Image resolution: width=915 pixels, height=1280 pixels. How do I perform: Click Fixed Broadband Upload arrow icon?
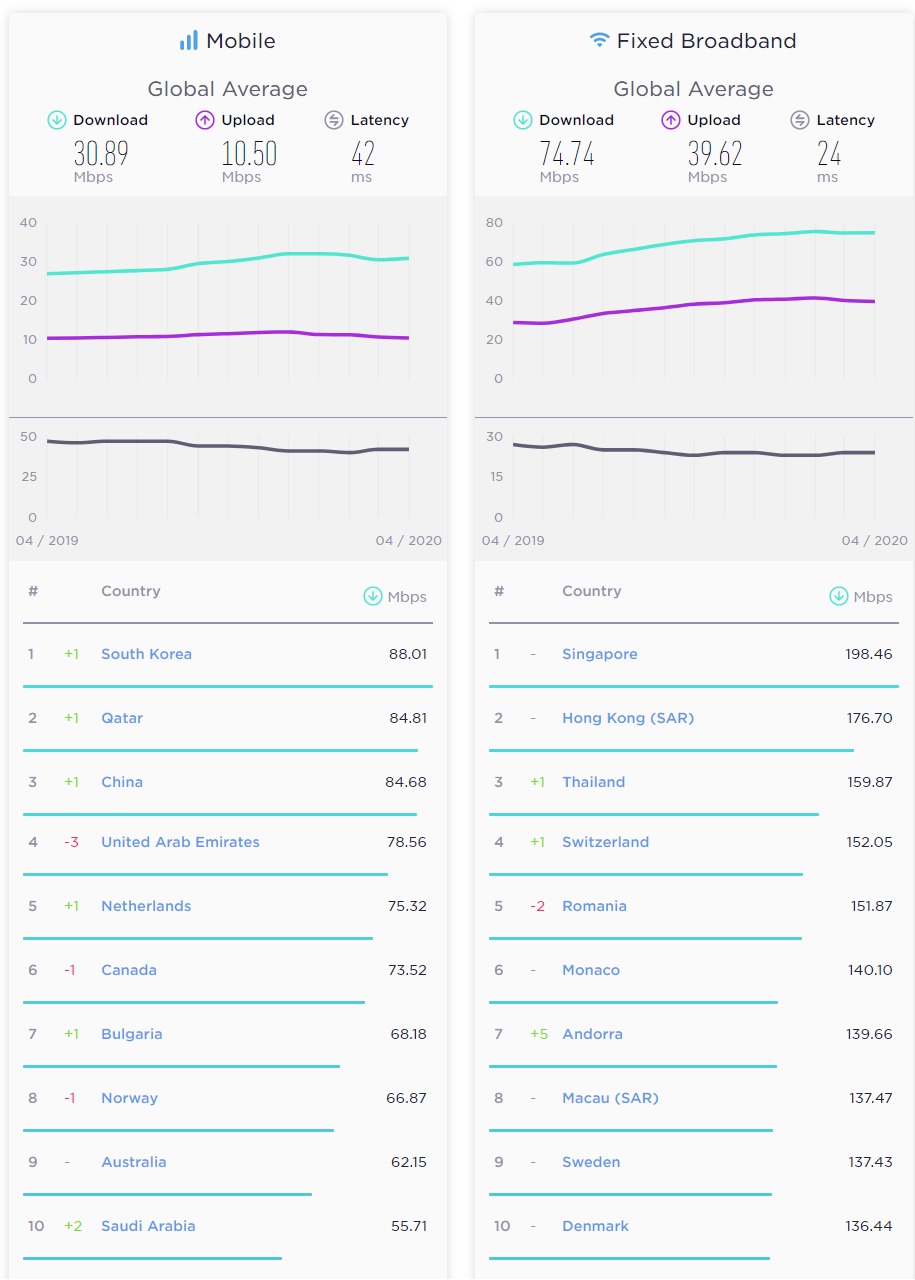pyautogui.click(x=671, y=120)
